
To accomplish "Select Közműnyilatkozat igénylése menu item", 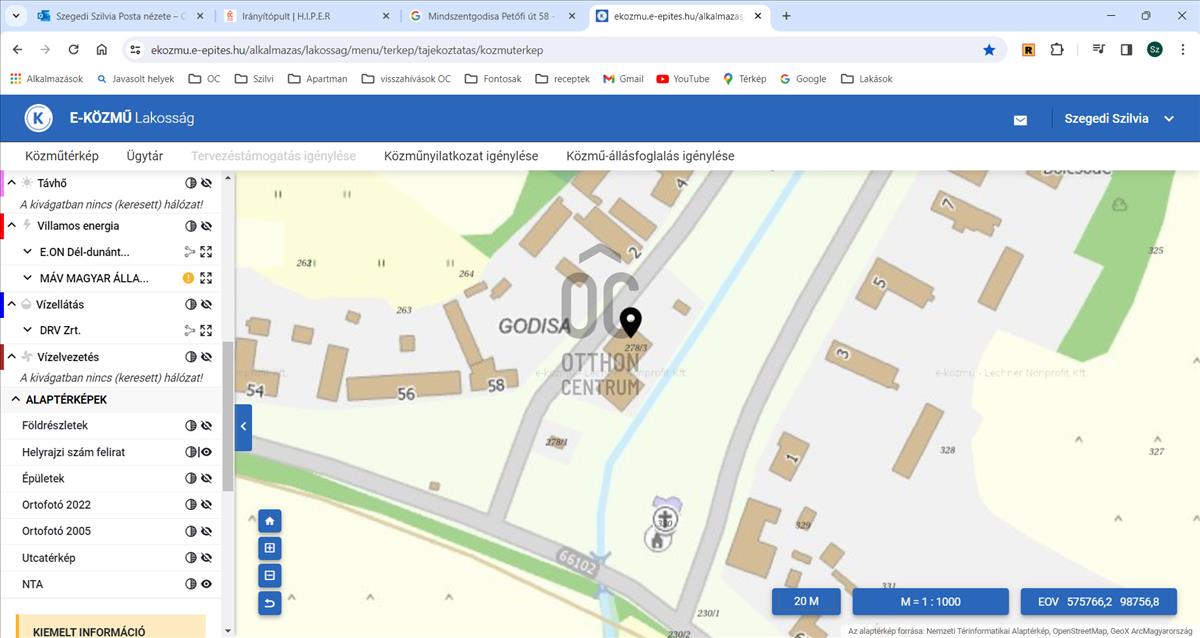I will click(x=461, y=156).
